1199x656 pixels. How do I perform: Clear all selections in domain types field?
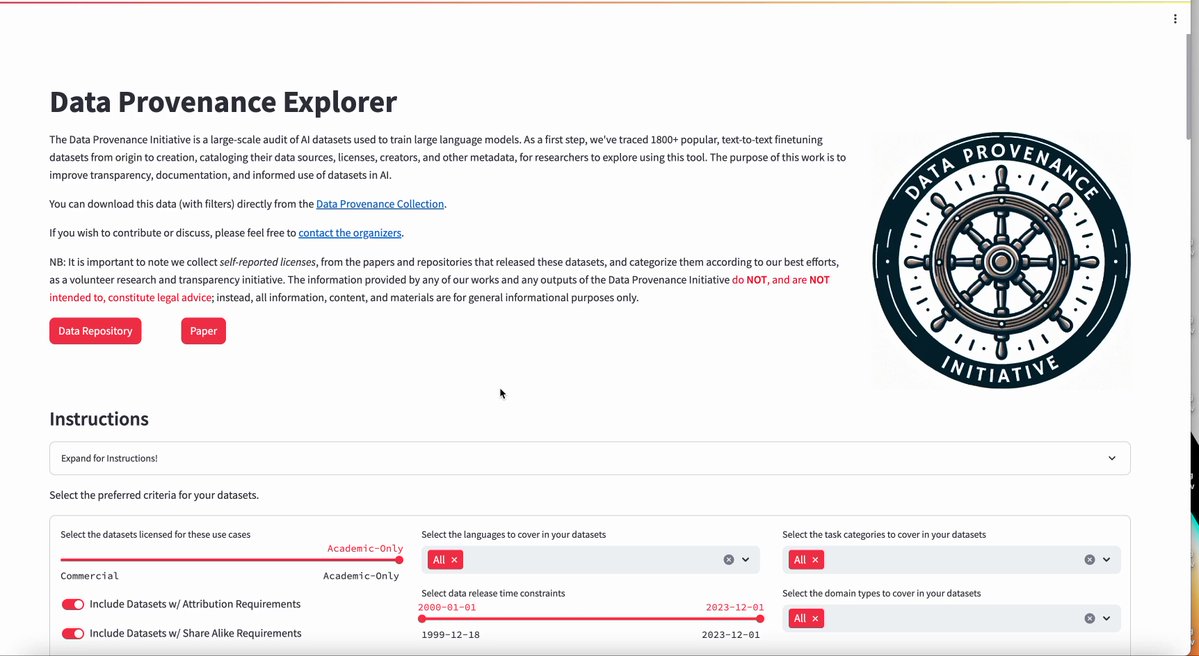pos(1090,619)
